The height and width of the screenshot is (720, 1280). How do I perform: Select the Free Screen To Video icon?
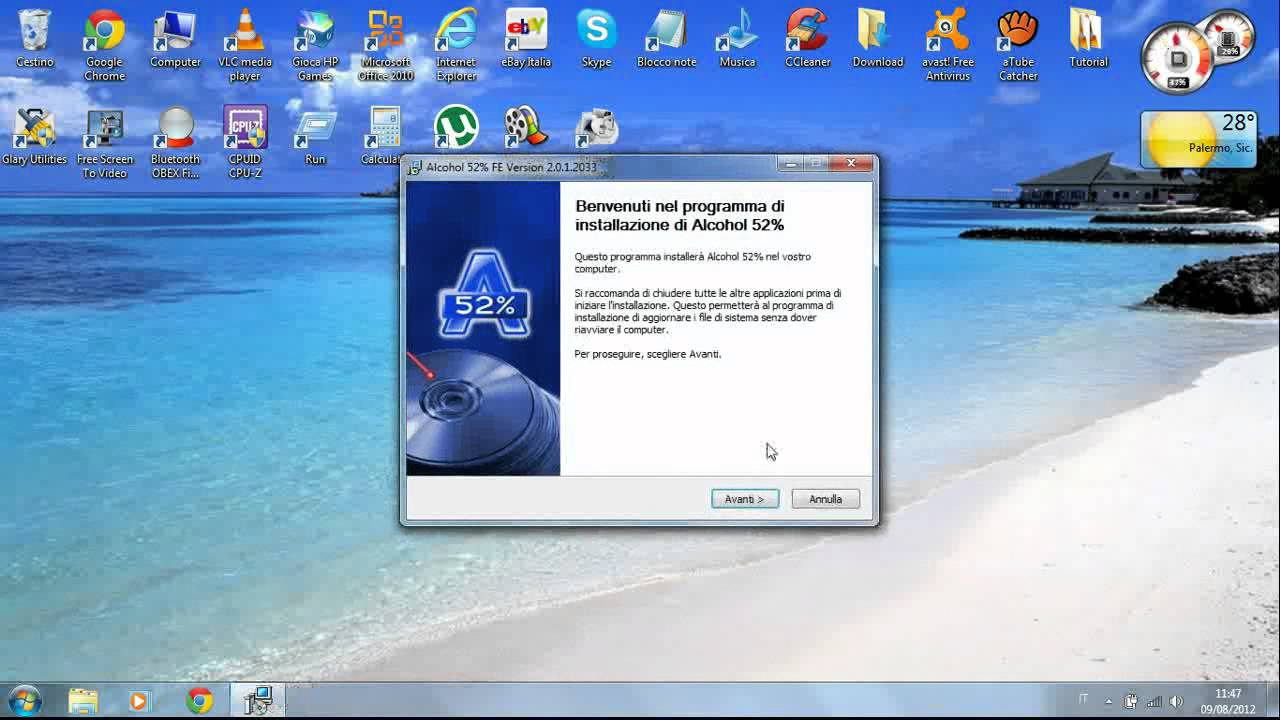(x=104, y=143)
